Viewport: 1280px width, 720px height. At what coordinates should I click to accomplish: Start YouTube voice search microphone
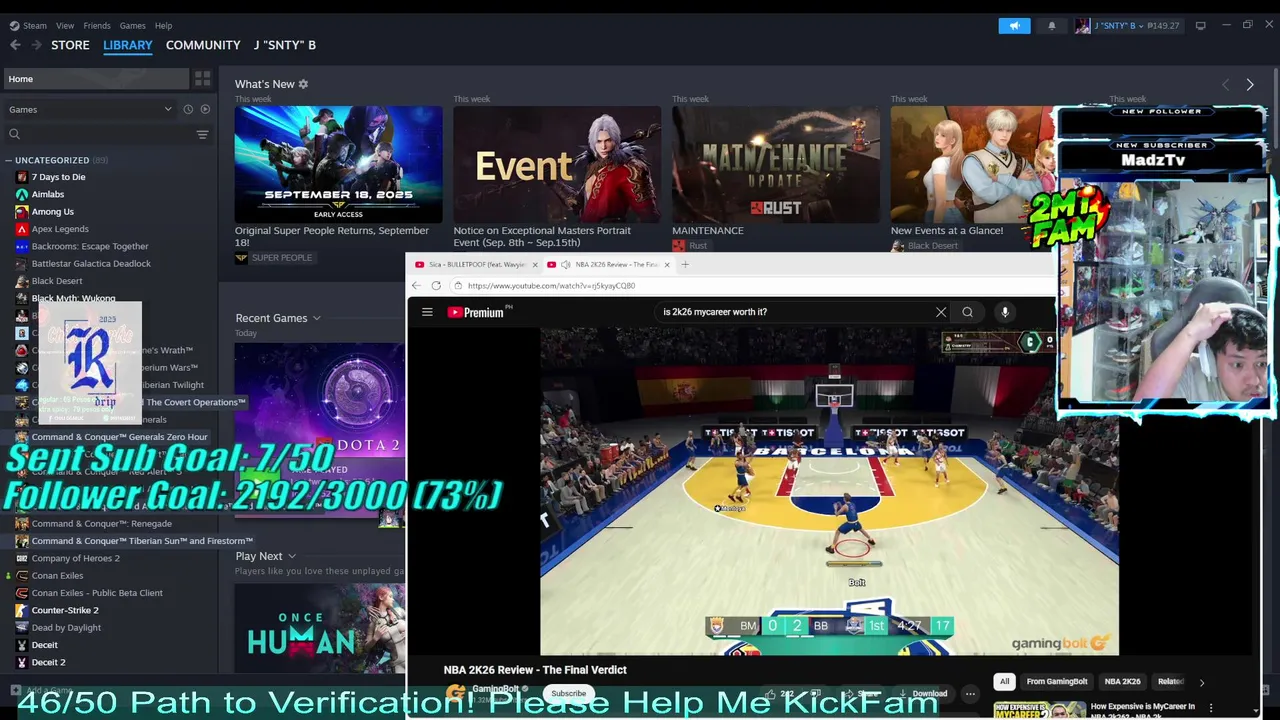(x=1005, y=312)
